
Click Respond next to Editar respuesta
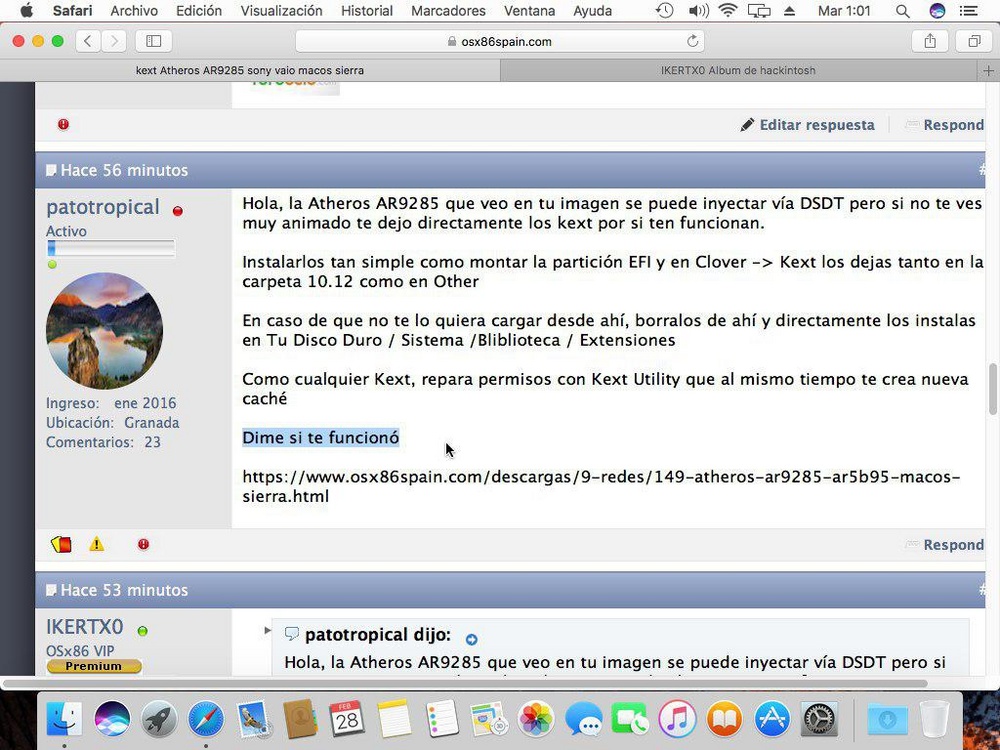pos(953,124)
